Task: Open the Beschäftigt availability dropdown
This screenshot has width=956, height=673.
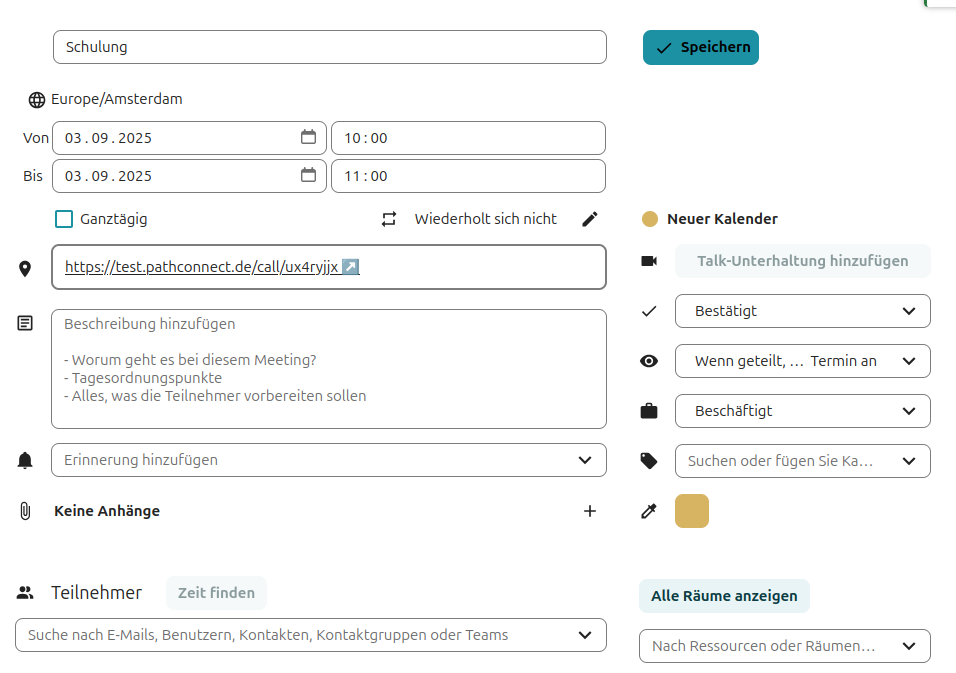Action: 802,411
